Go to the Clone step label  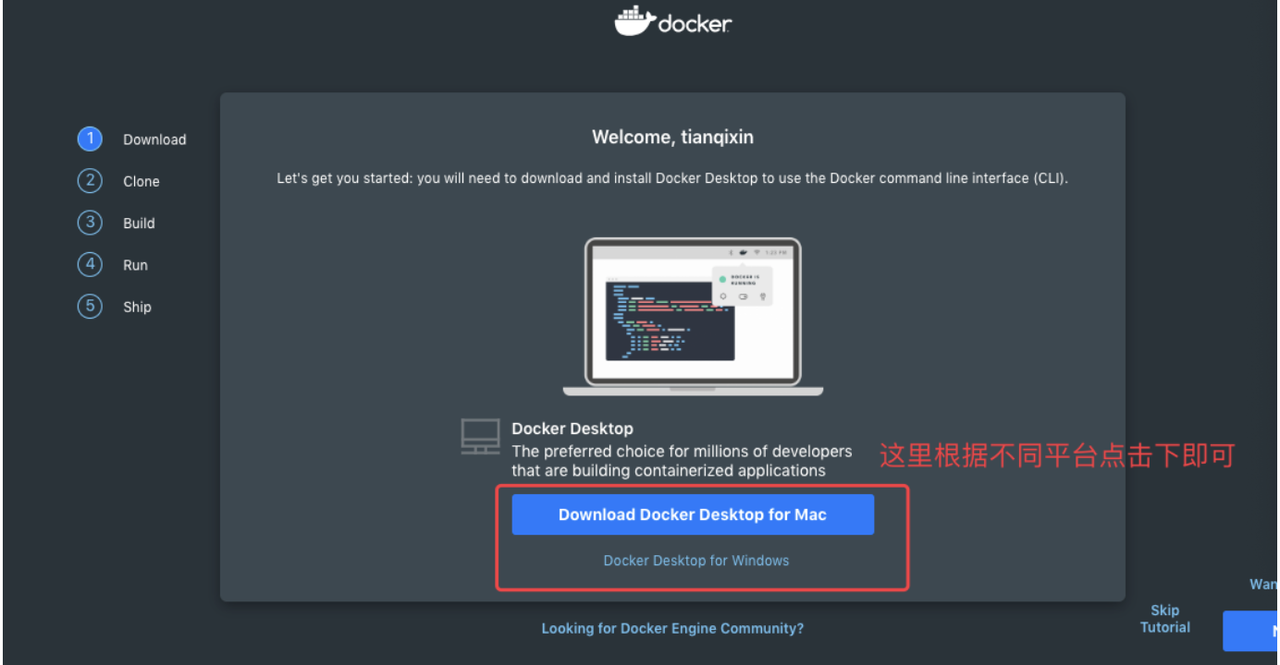click(x=141, y=182)
